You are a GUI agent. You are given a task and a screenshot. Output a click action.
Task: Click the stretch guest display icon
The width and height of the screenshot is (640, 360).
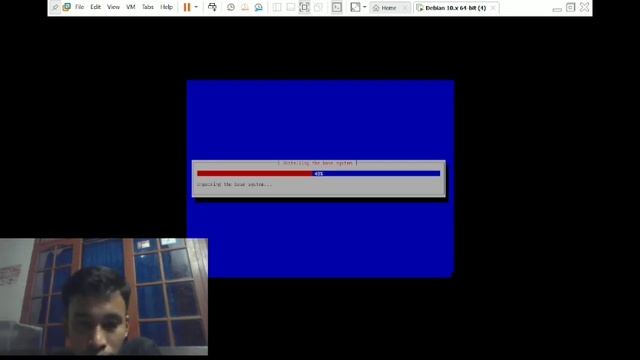point(356,7)
